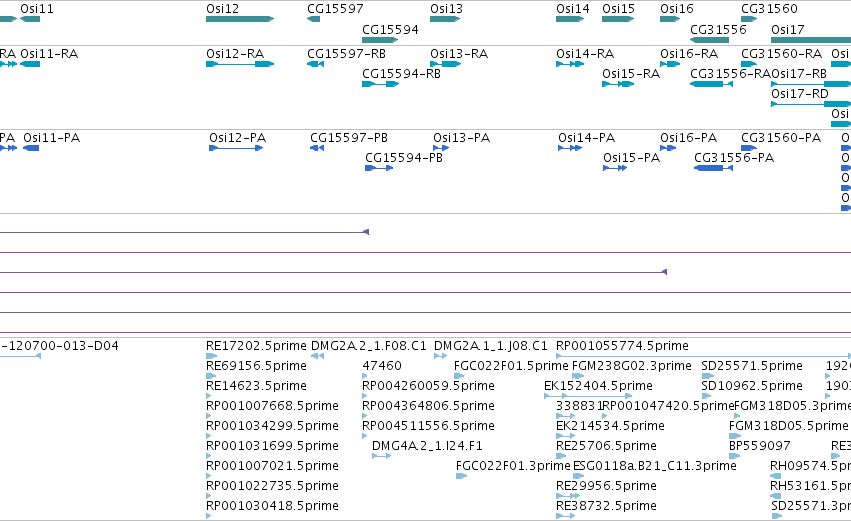851x521 pixels.
Task: Select the CG15594 gene bar
Action: (380, 40)
